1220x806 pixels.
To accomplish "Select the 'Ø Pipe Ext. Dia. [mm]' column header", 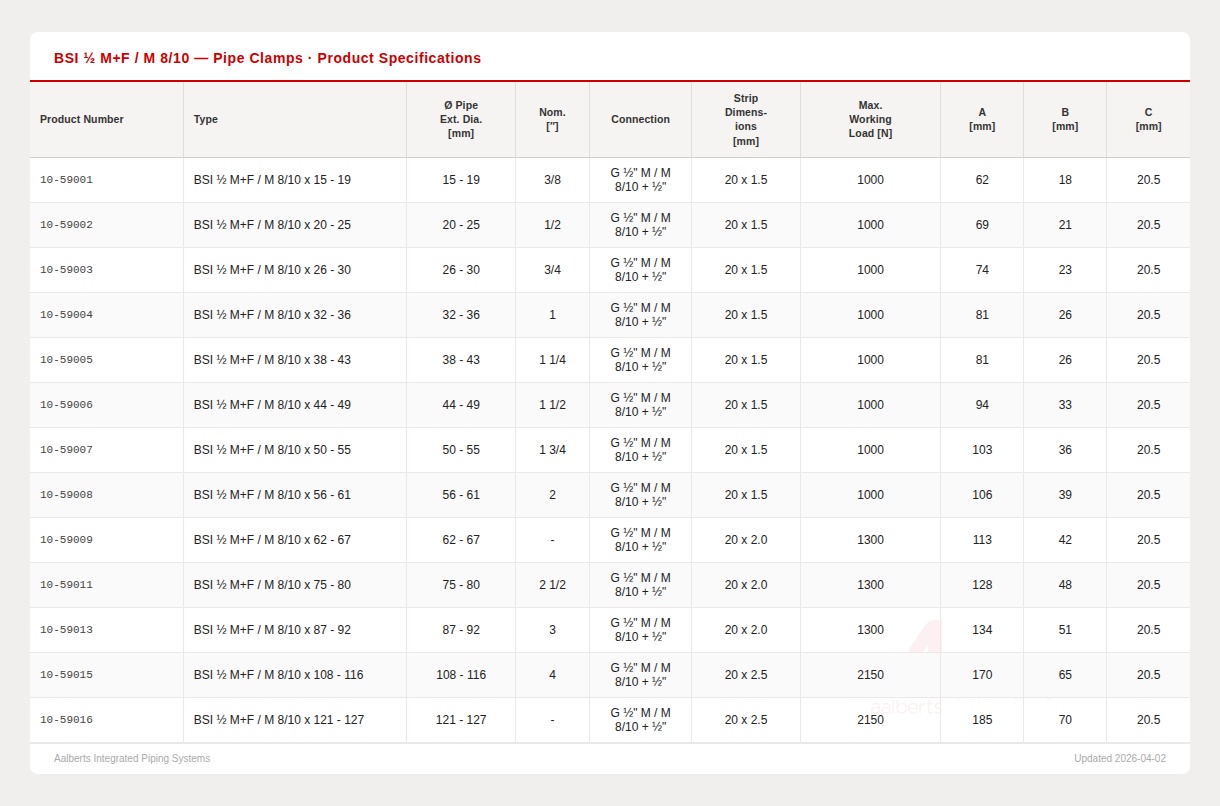I will (x=461, y=119).
